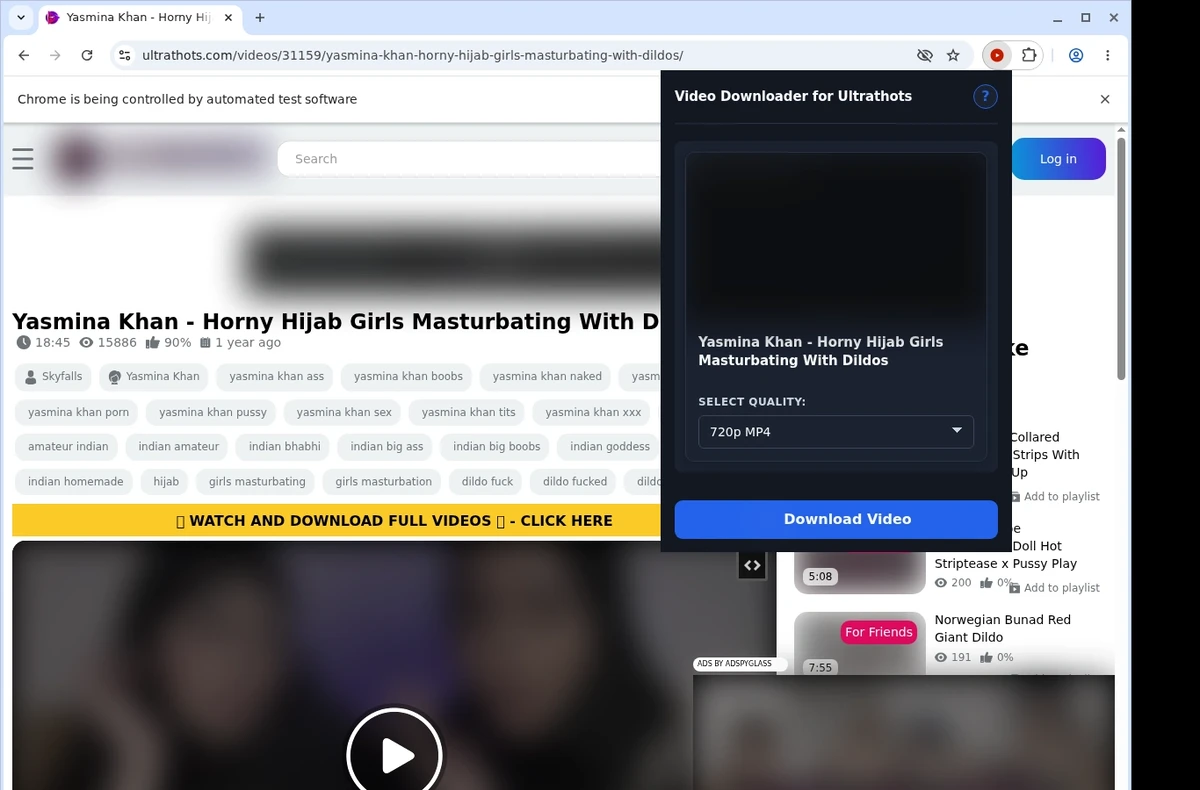This screenshot has width=1200, height=790.
Task: Open the embed code icon
Action: (752, 565)
